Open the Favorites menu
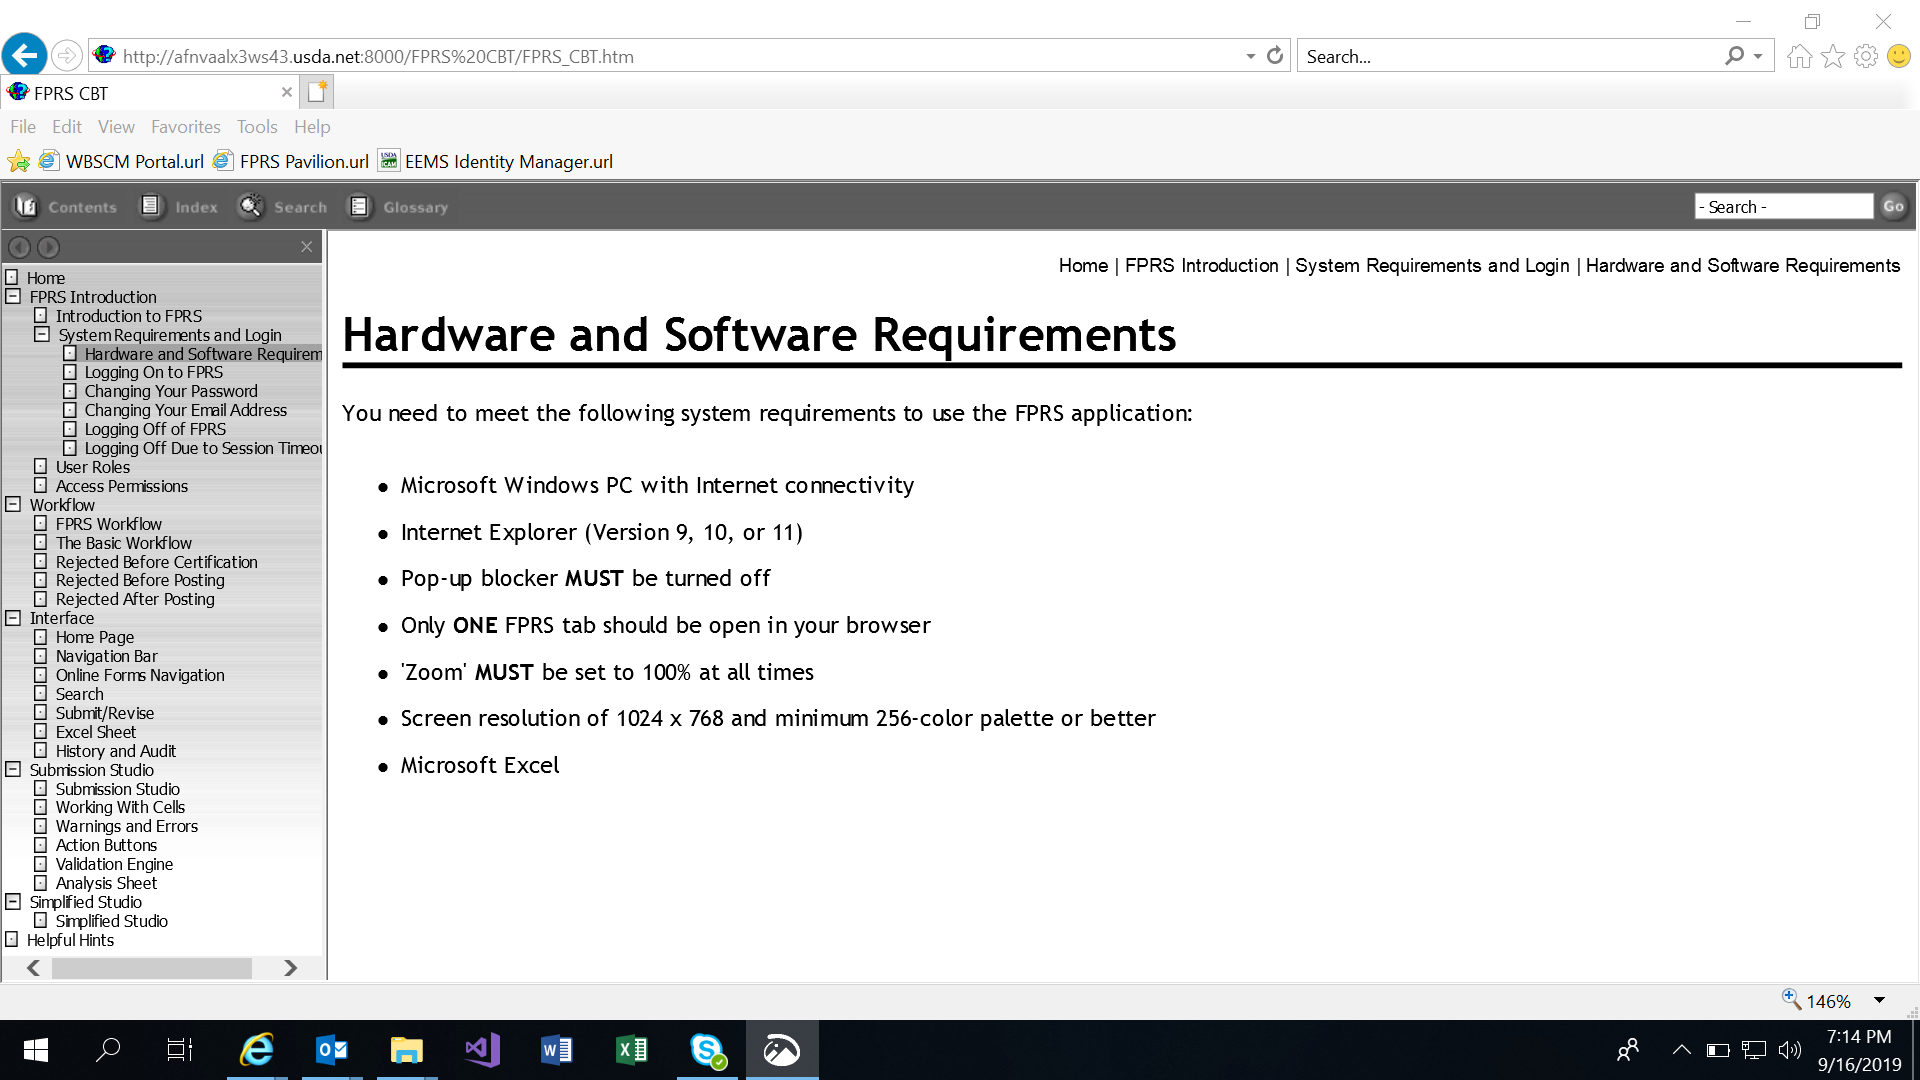1920x1080 pixels. pyautogui.click(x=185, y=127)
